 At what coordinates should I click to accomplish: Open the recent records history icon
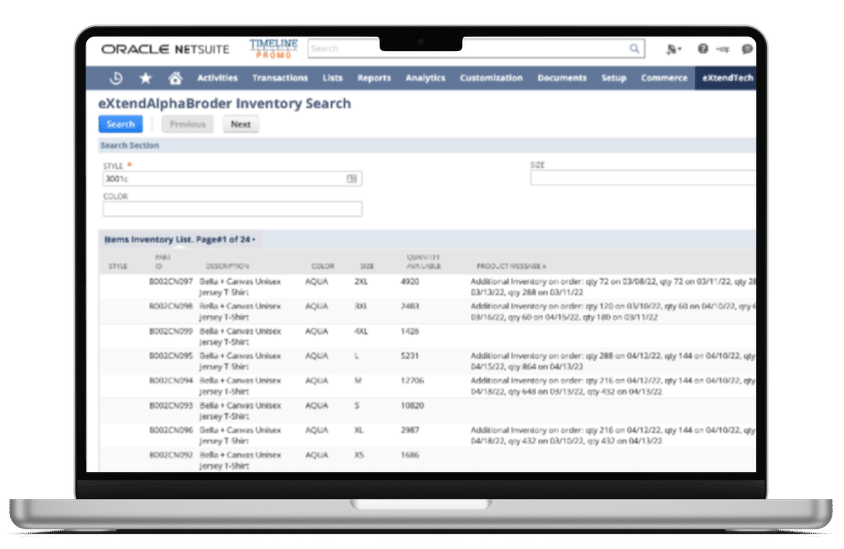point(116,78)
